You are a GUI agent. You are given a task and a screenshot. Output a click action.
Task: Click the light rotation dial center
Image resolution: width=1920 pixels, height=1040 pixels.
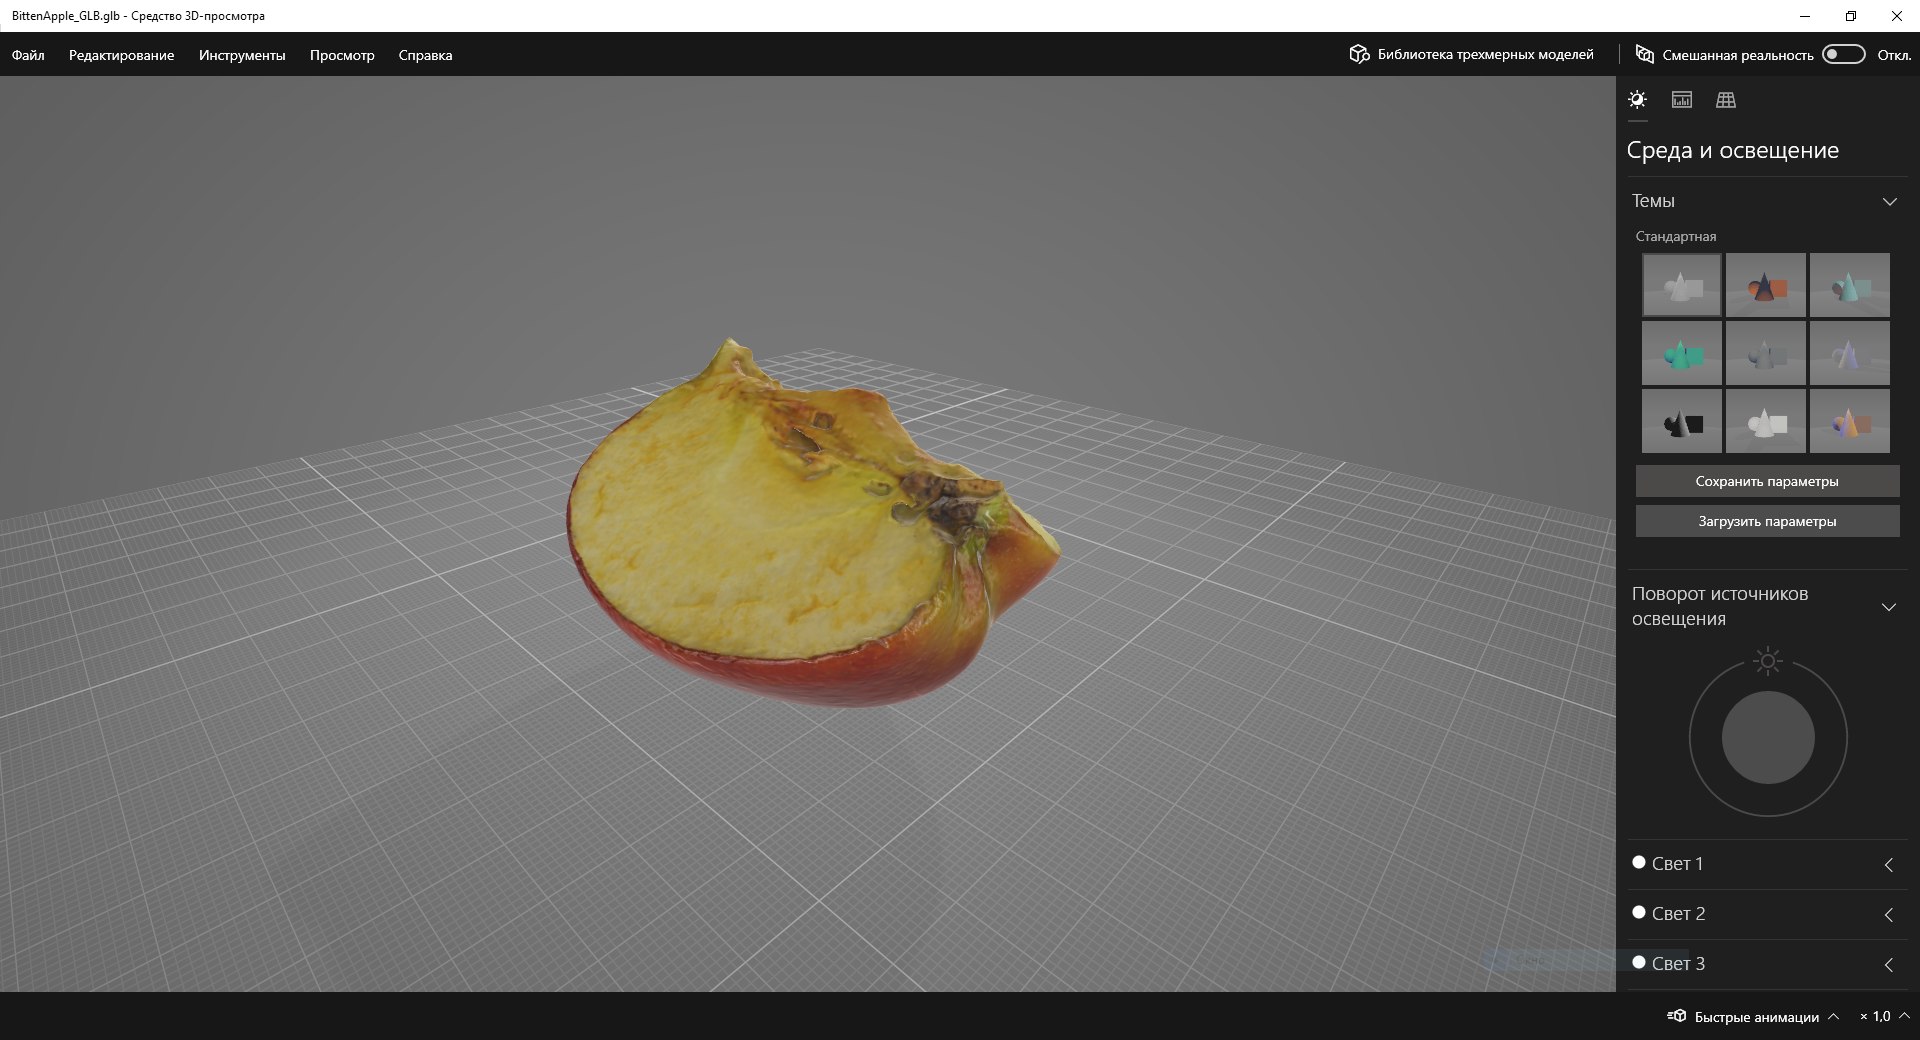[1768, 738]
